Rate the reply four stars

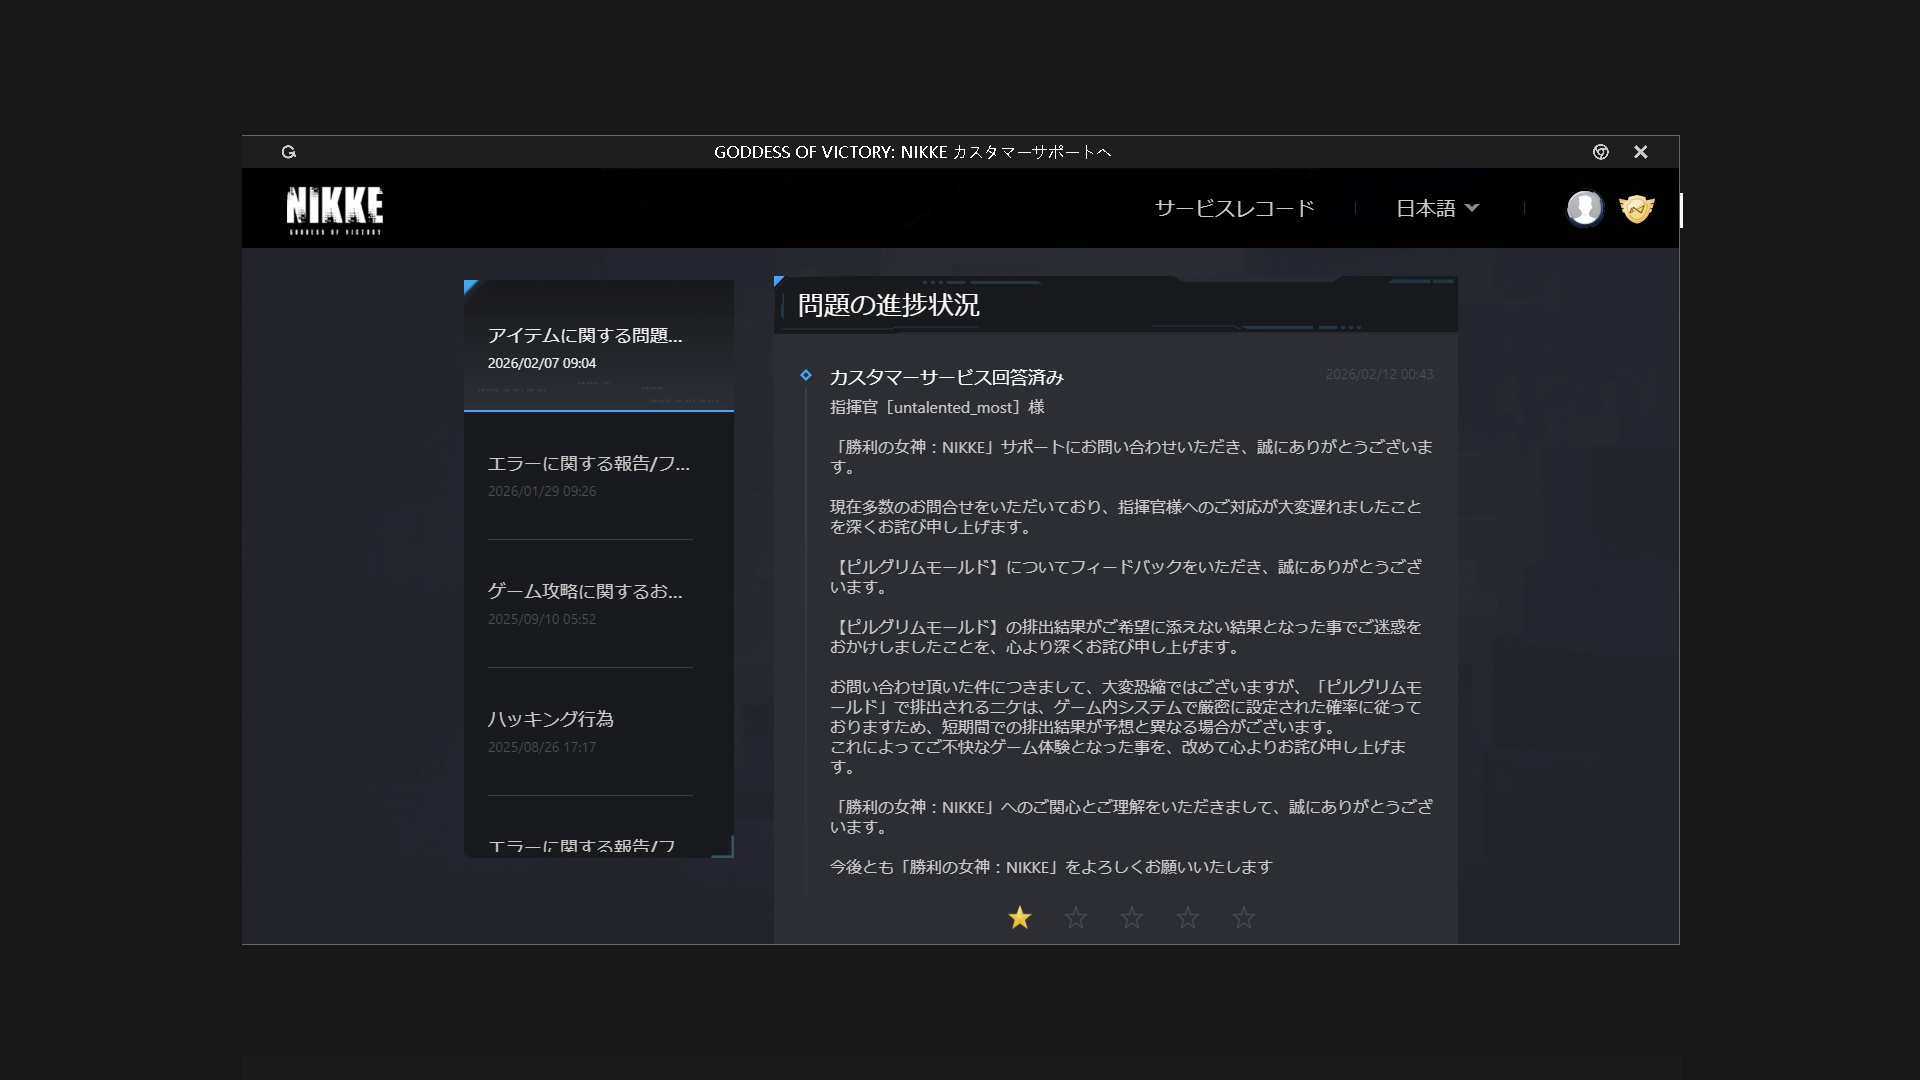point(1187,917)
